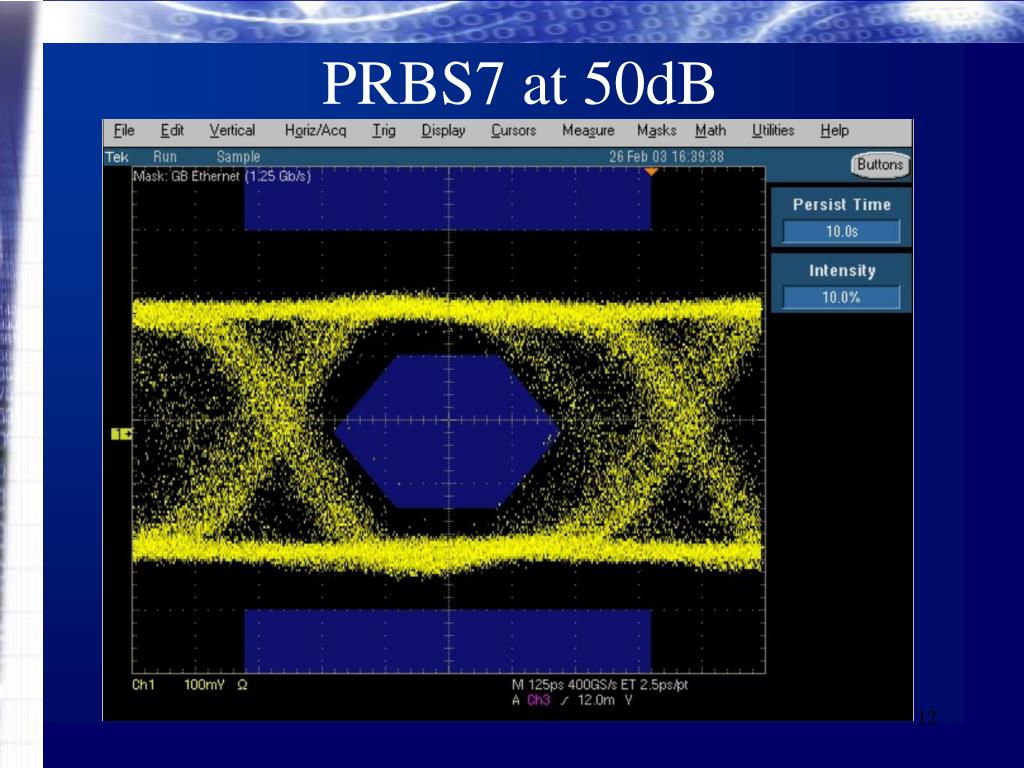The height and width of the screenshot is (768, 1024).
Task: Click the orange trigger position marker
Action: coord(651,173)
